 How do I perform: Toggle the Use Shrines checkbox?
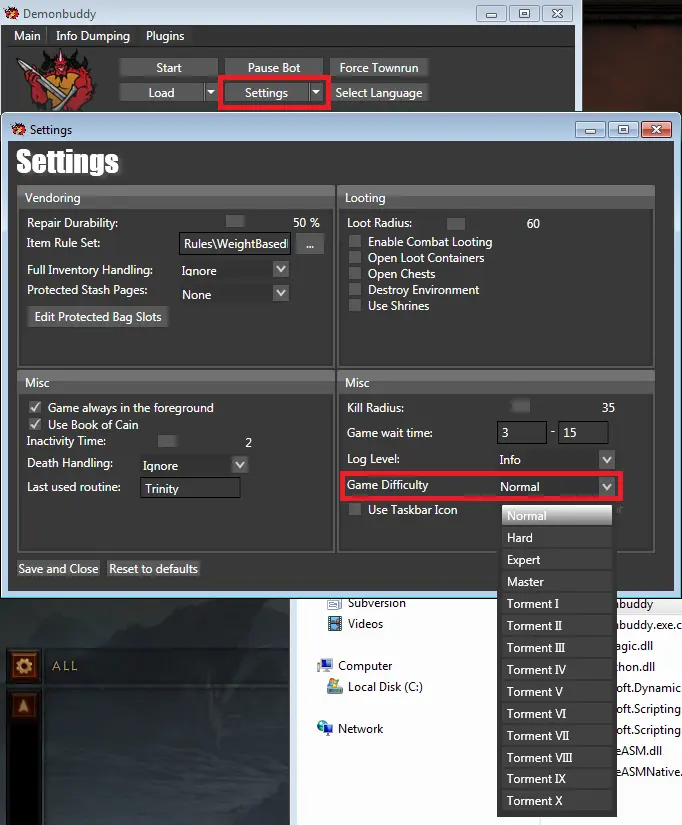click(355, 306)
